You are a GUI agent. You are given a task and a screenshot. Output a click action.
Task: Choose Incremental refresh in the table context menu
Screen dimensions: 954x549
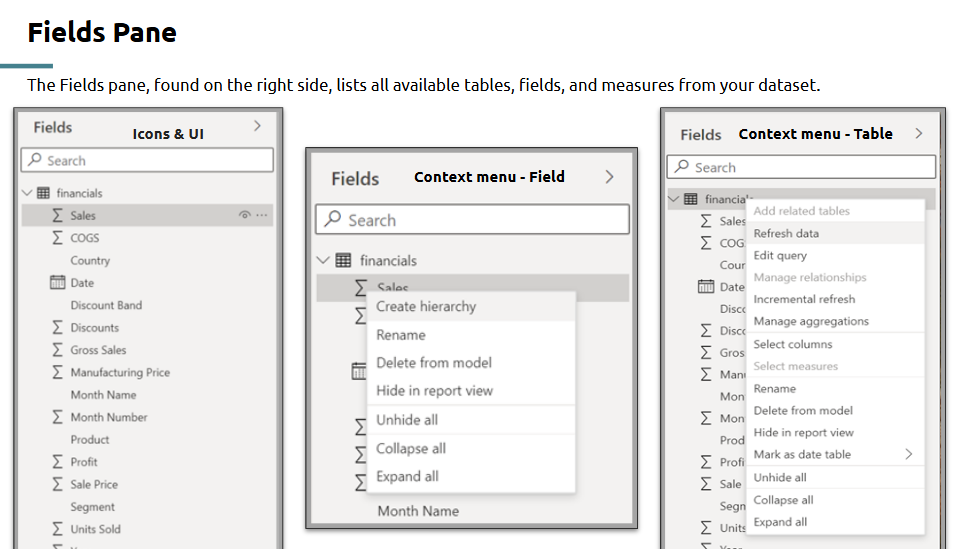835,299
